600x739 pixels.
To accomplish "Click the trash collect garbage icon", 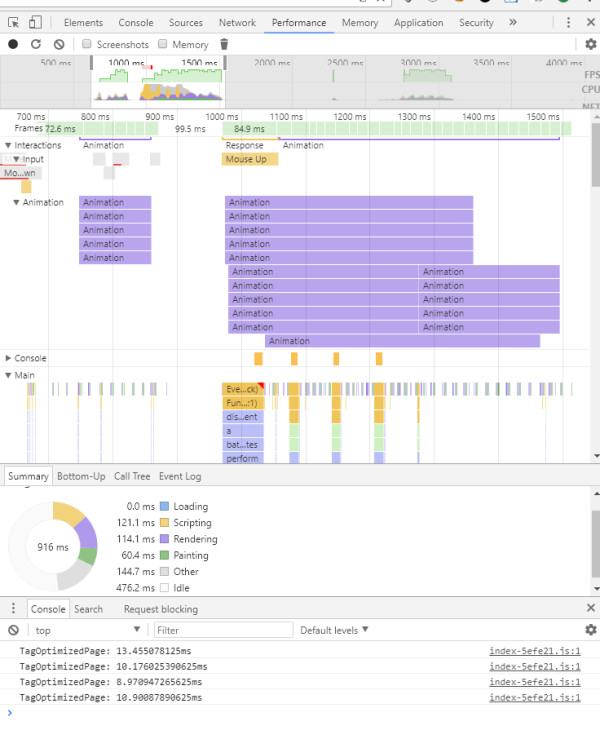I will 224,44.
